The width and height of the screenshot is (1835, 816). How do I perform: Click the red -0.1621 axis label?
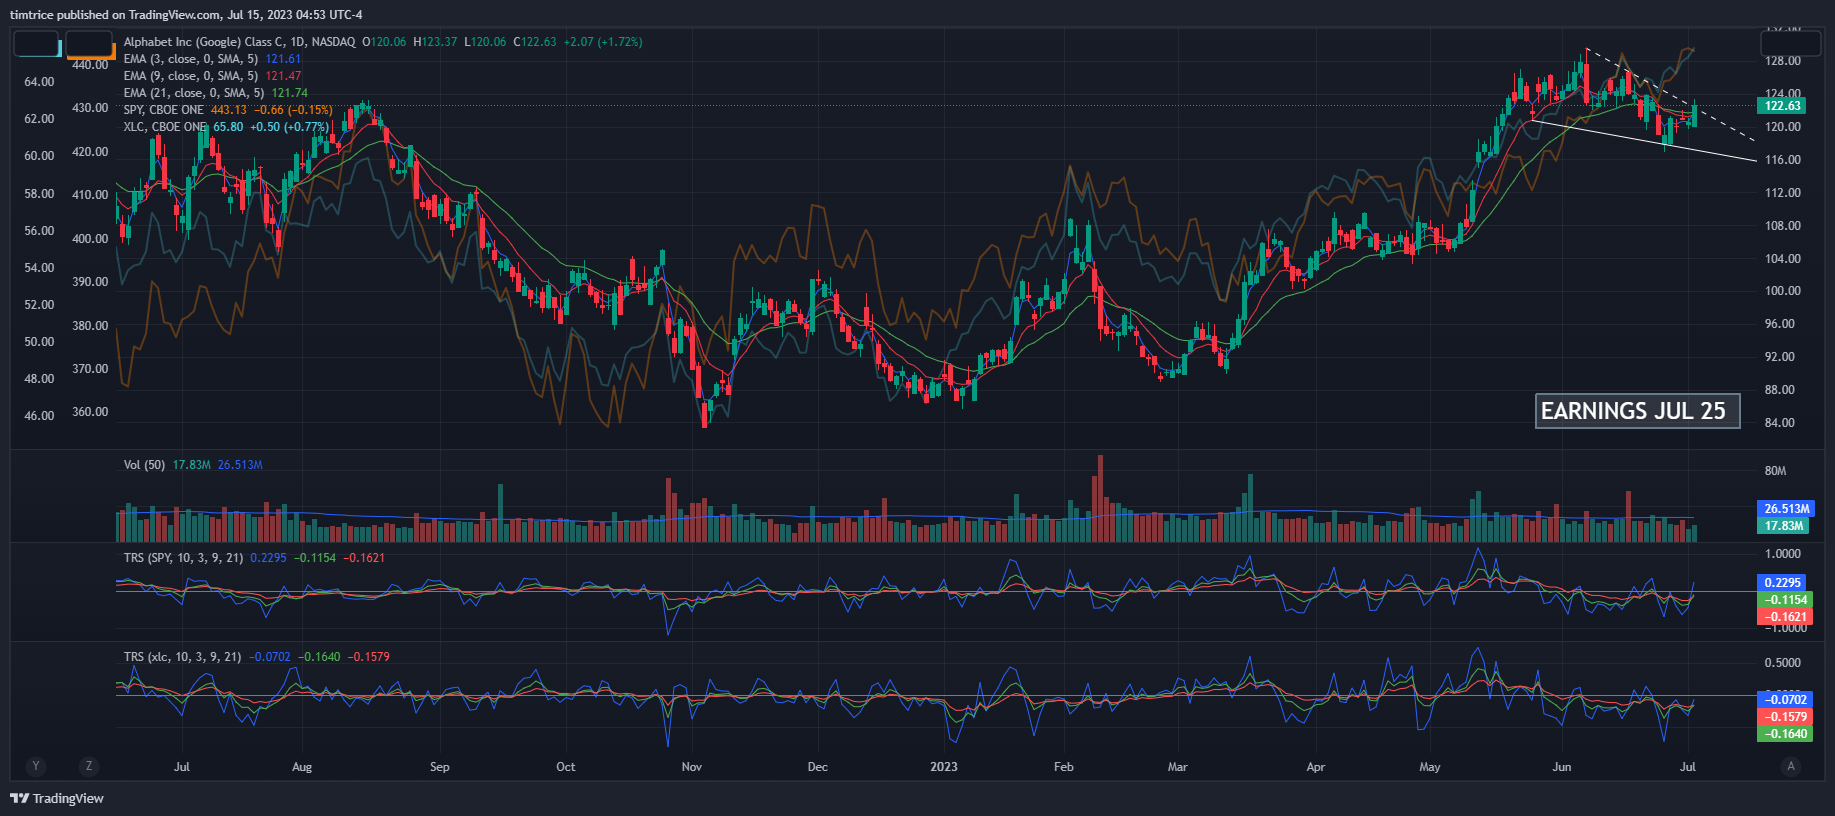tap(1785, 617)
